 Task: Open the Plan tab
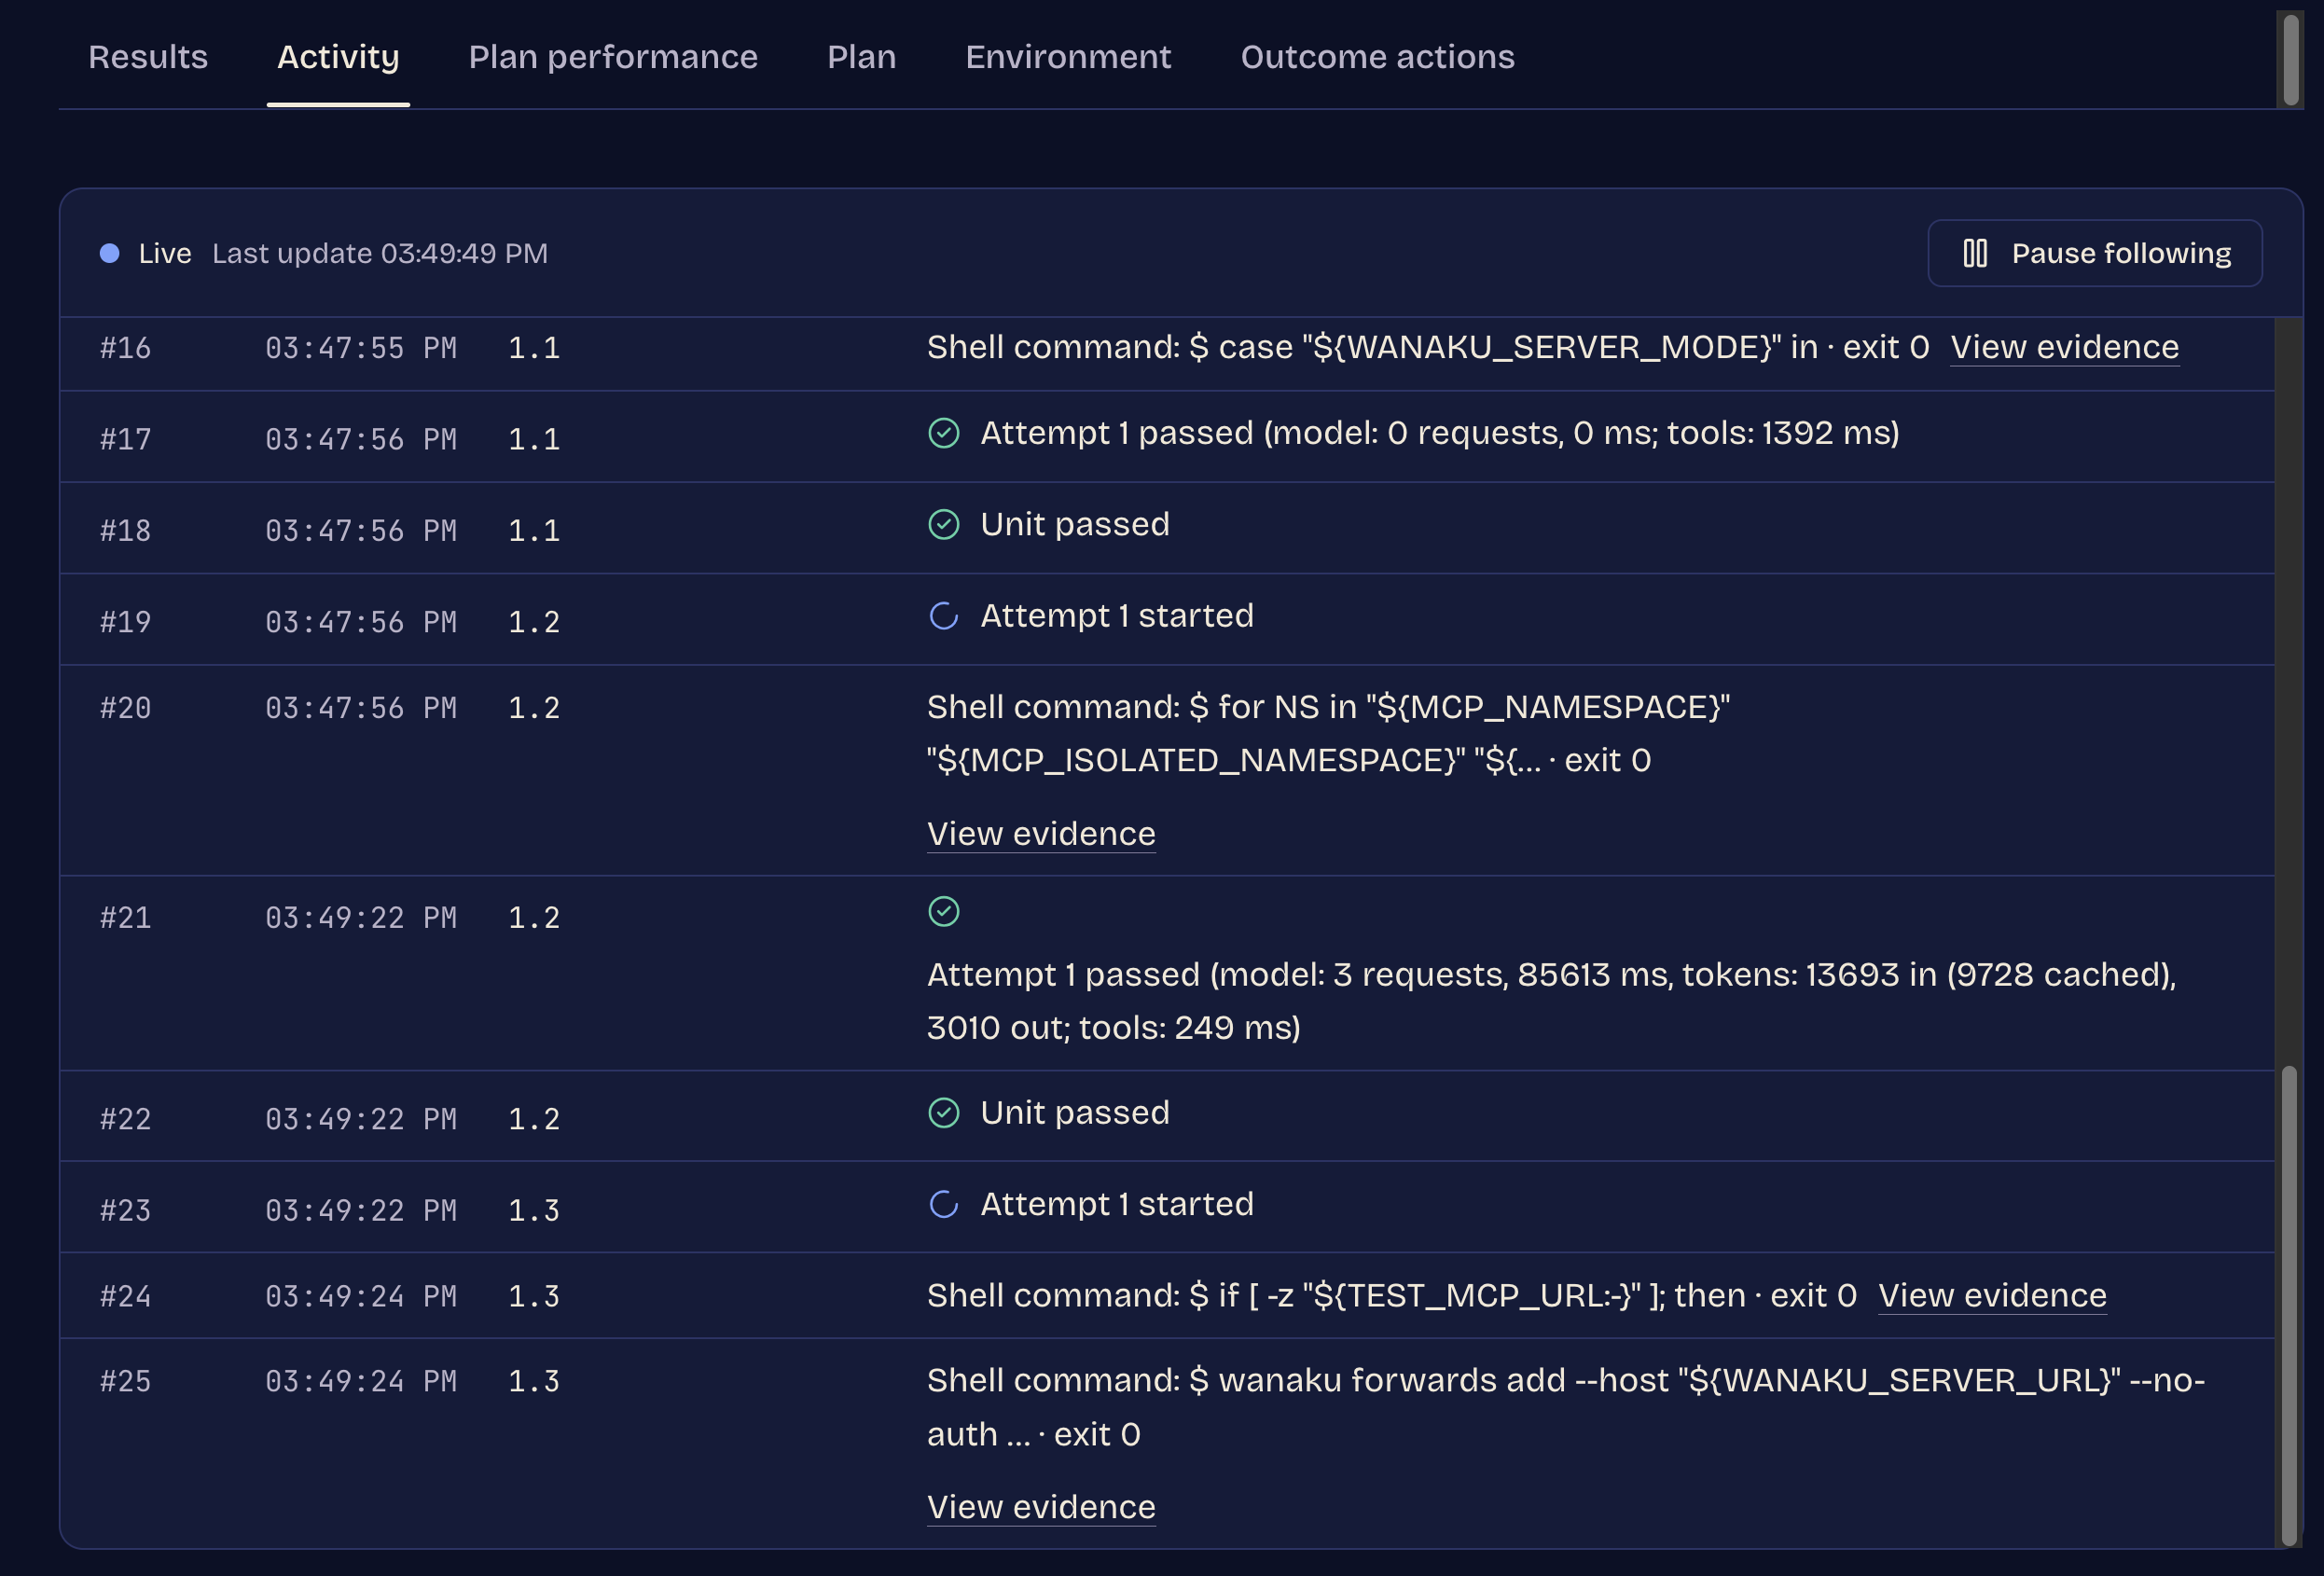coord(861,57)
